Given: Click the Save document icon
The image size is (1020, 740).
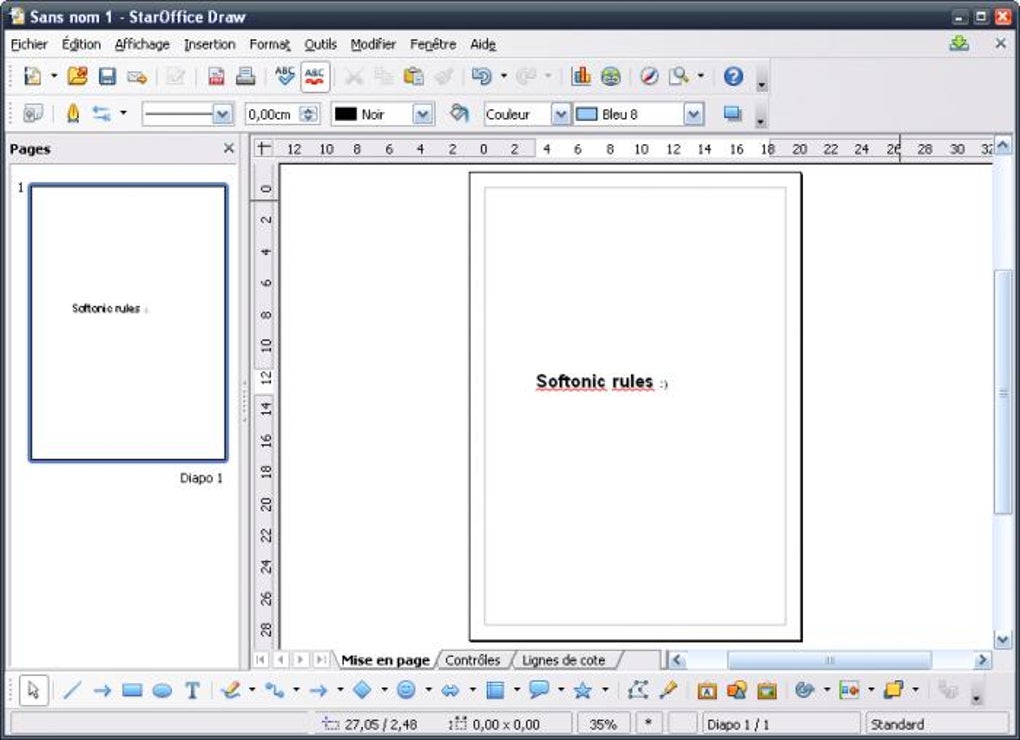Looking at the screenshot, I should (107, 76).
